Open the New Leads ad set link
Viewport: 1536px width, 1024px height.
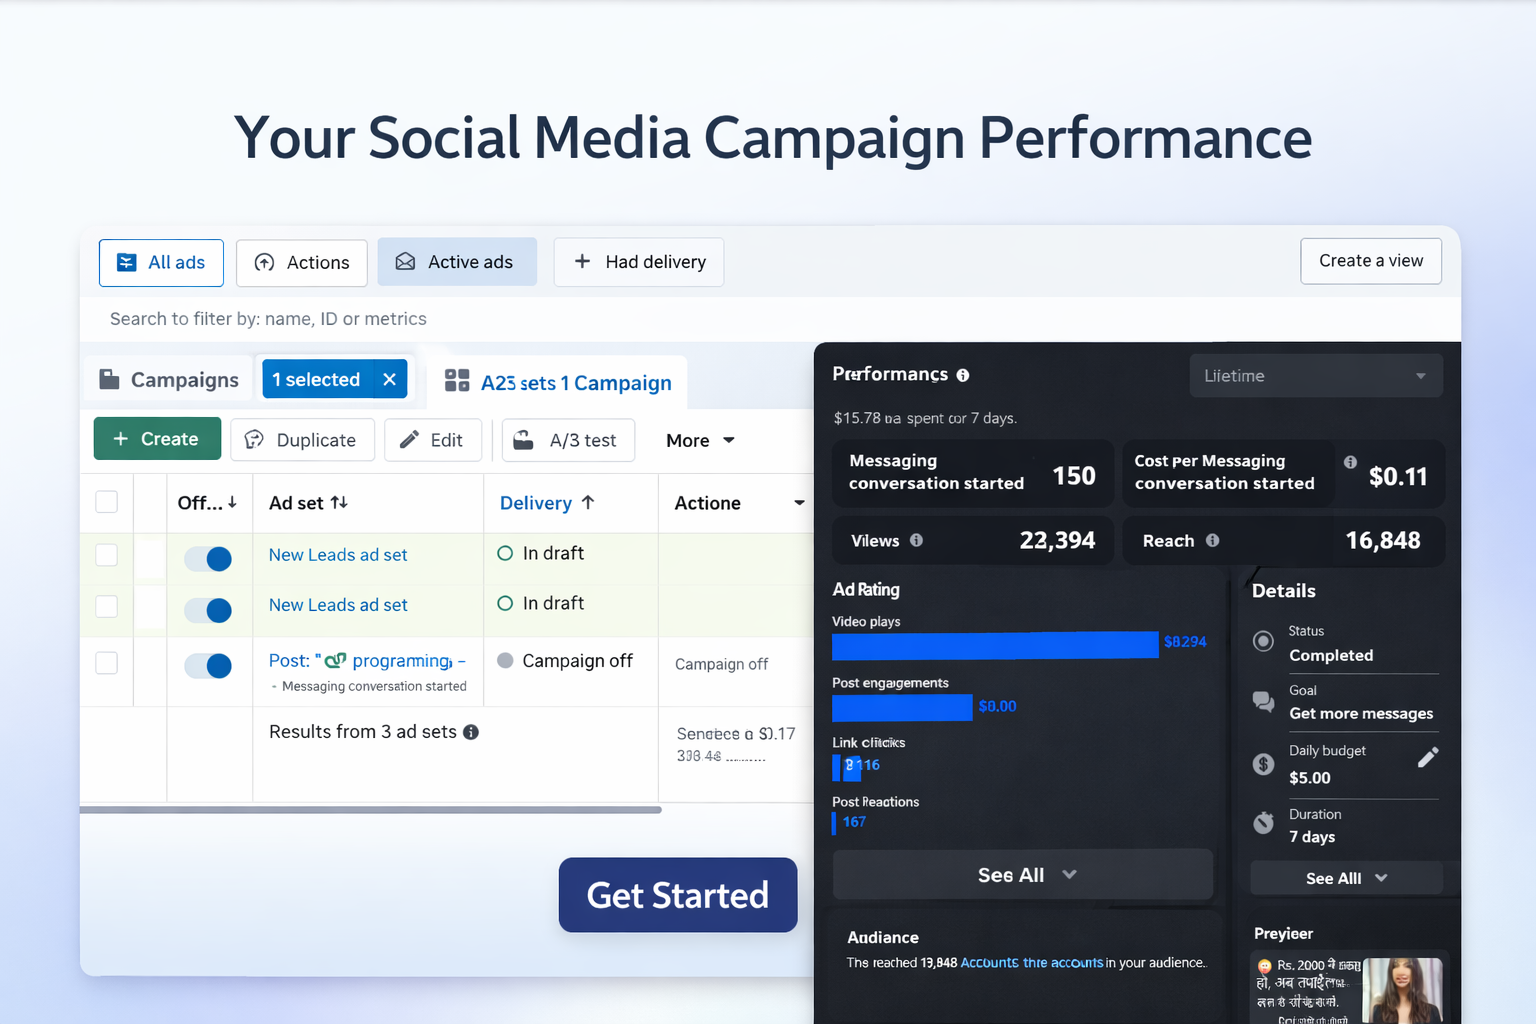(337, 554)
